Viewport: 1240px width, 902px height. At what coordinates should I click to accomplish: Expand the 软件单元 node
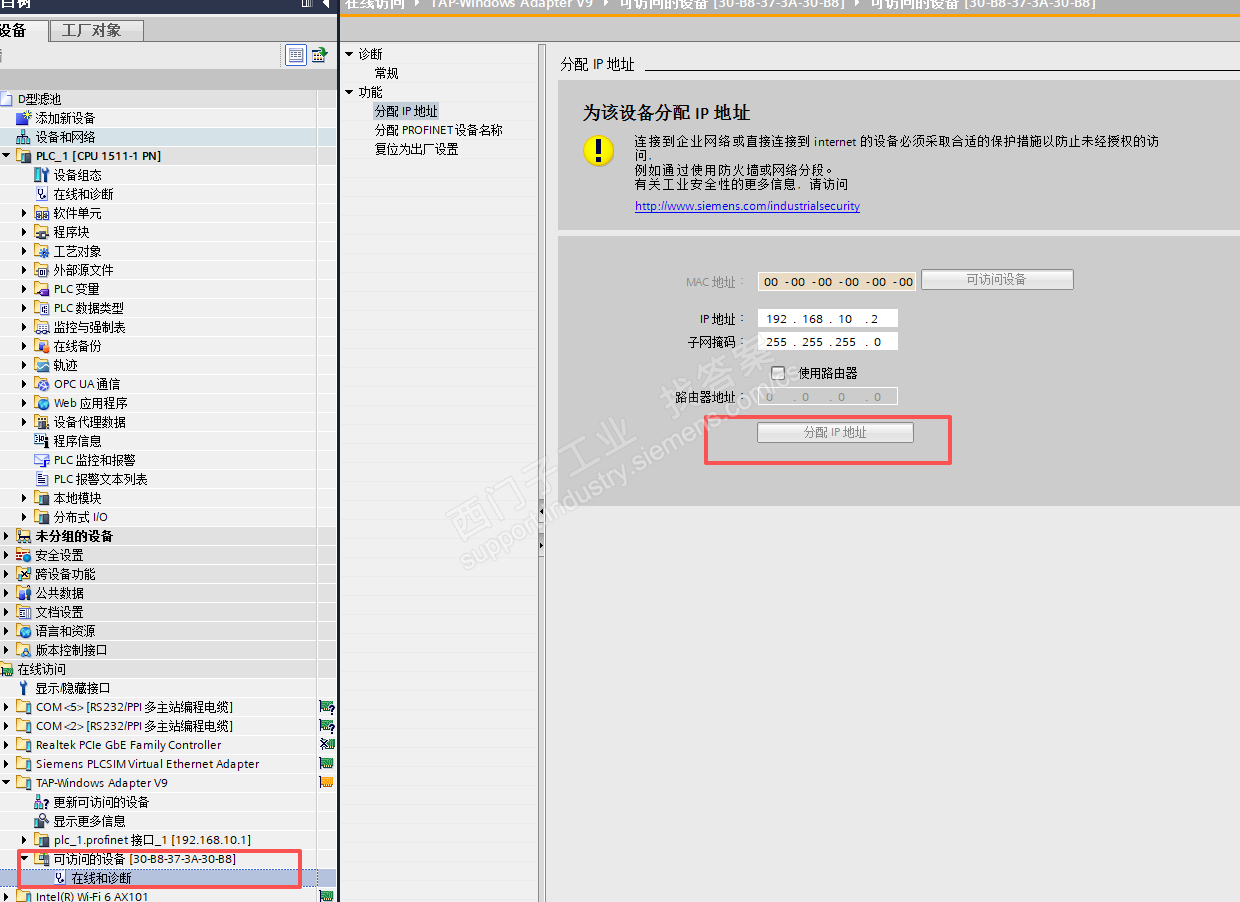25,213
